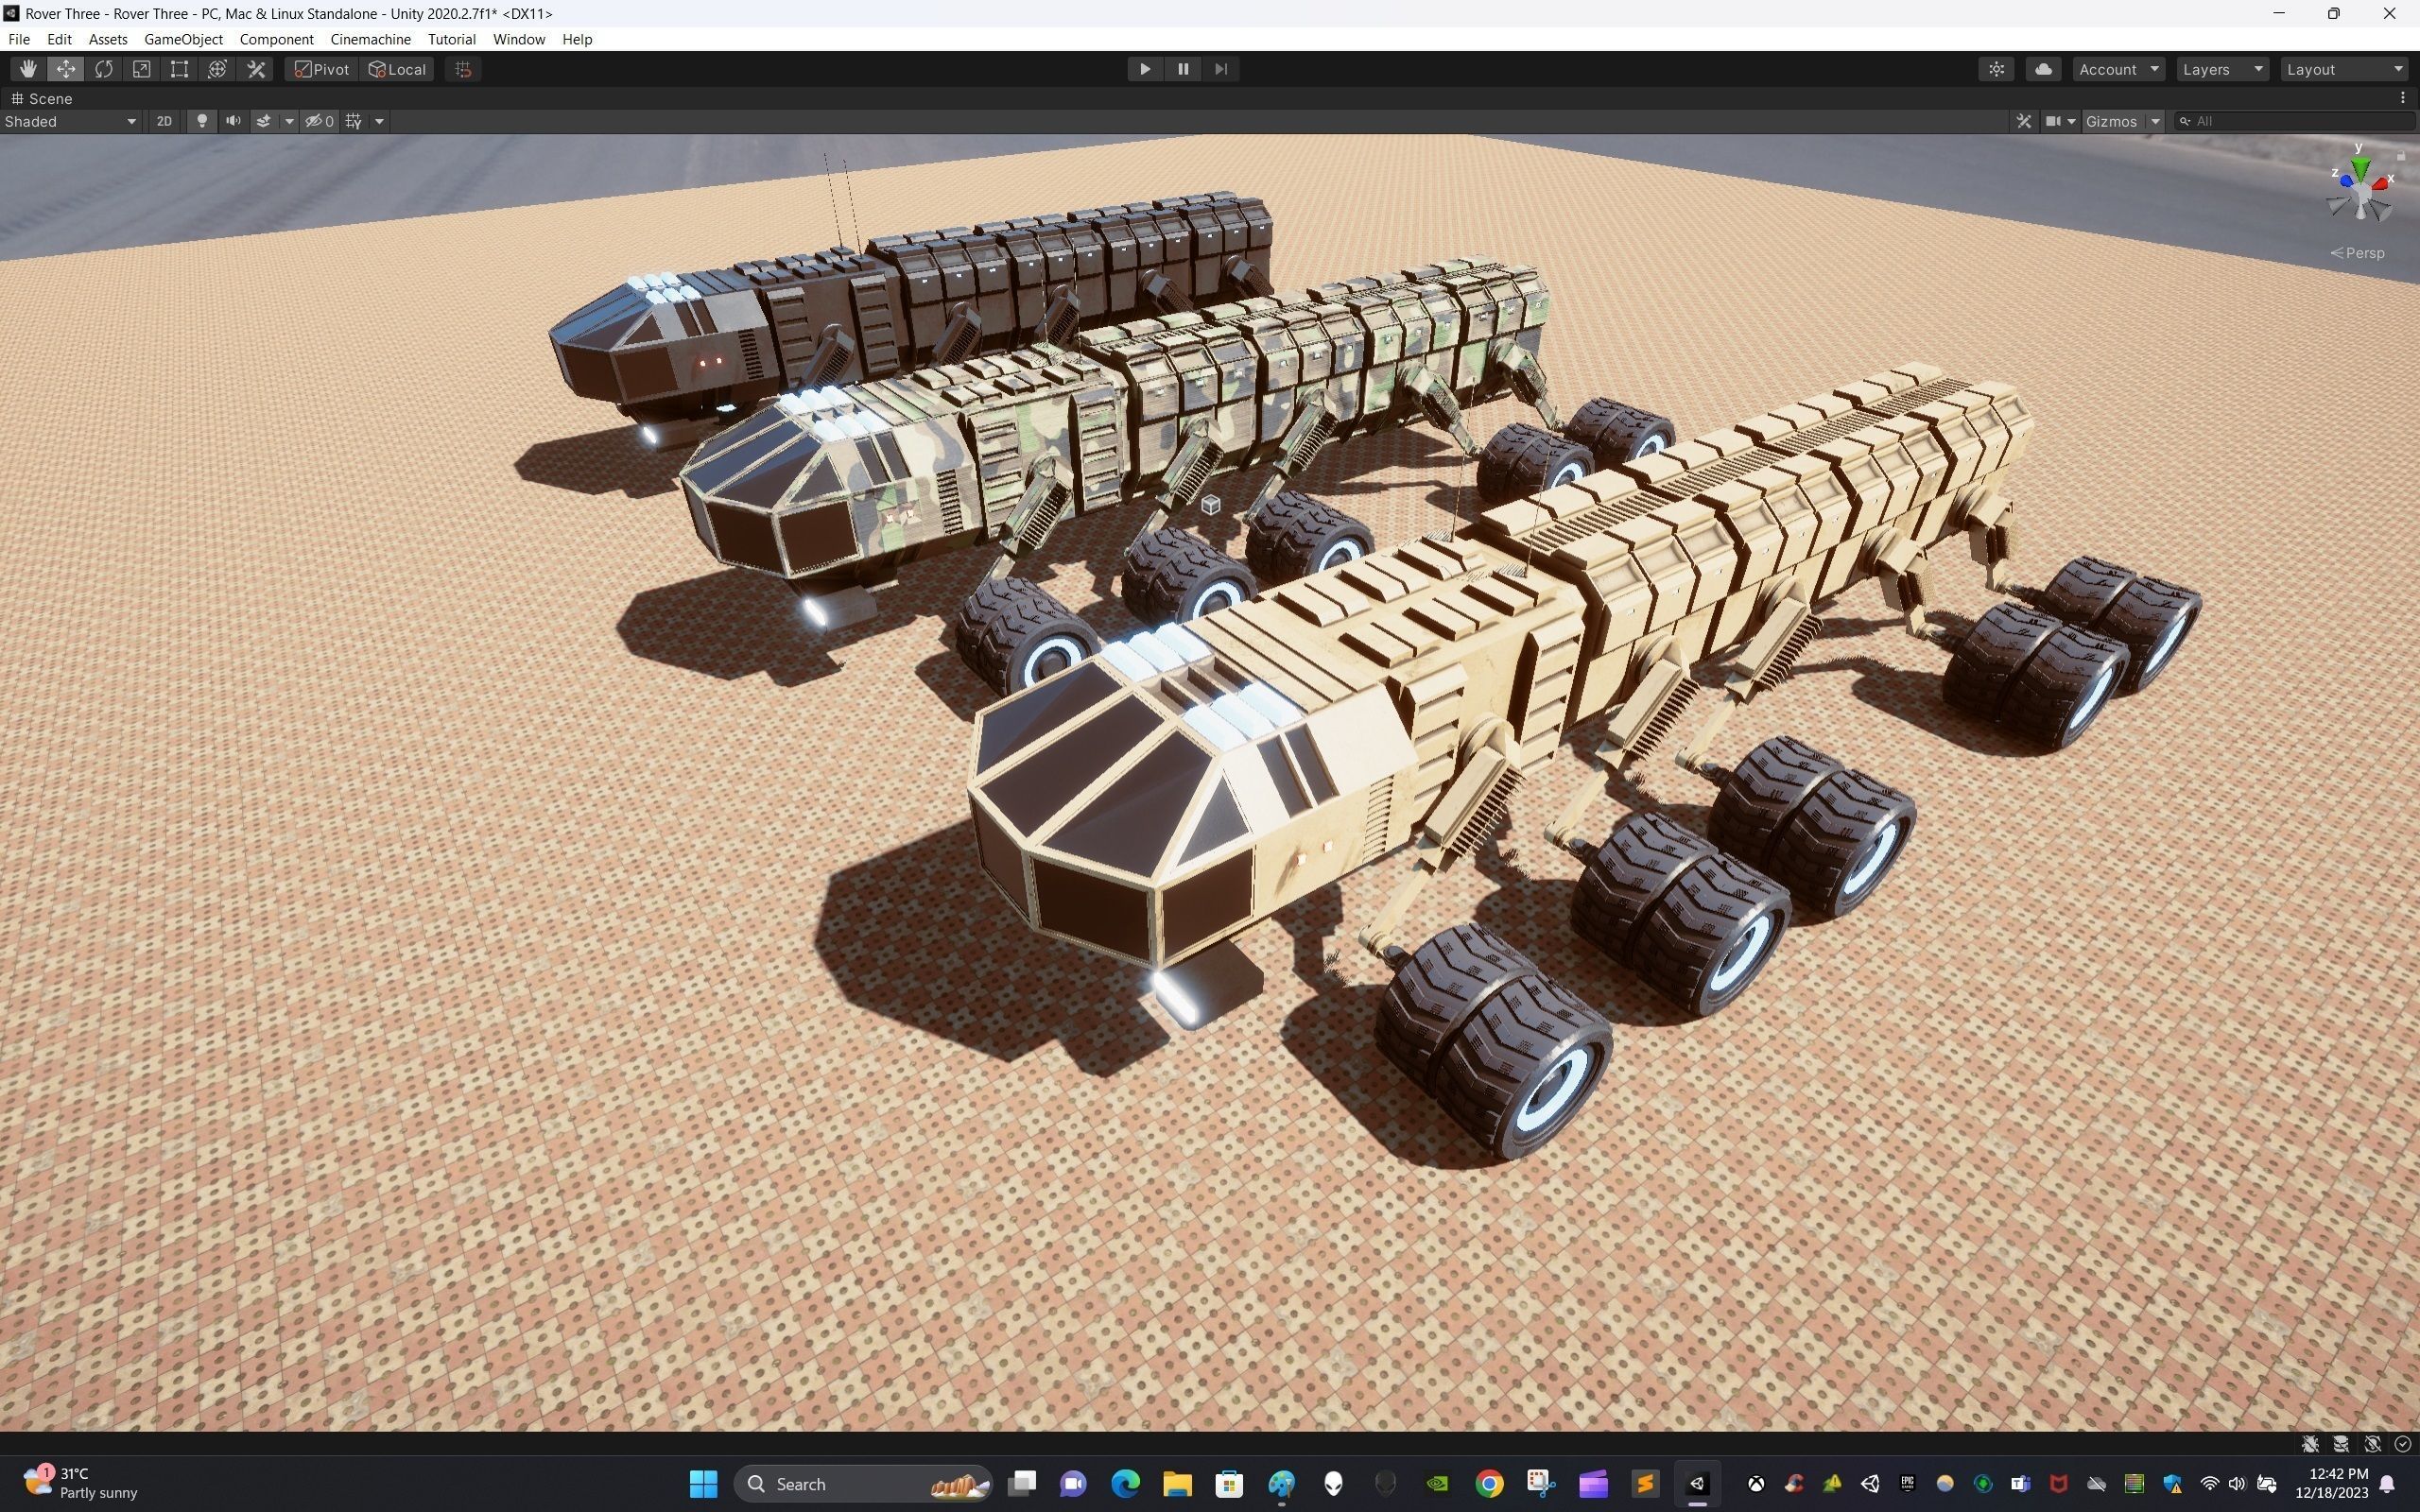Viewport: 2420px width, 1512px height.
Task: Open the Component menu
Action: (x=276, y=39)
